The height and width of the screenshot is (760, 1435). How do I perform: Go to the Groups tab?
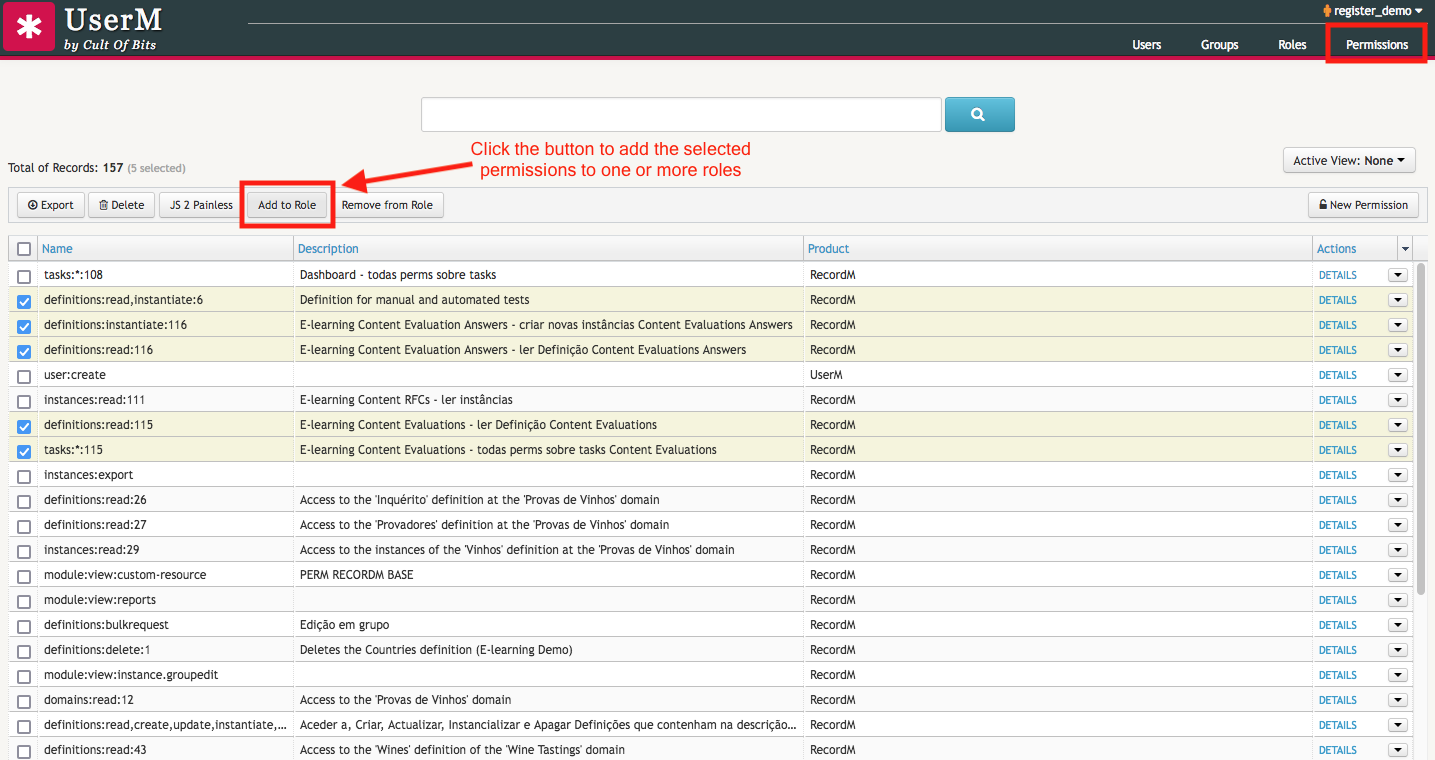[1219, 45]
